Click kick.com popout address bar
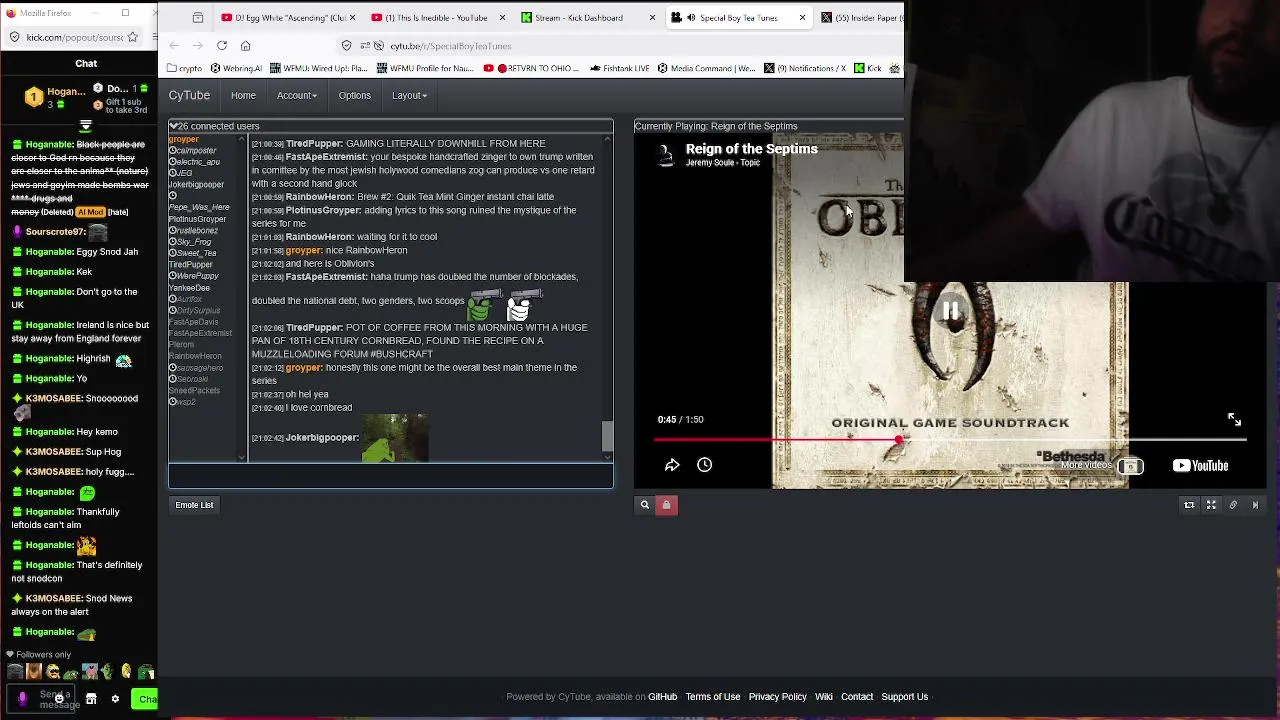 pyautogui.click(x=75, y=37)
